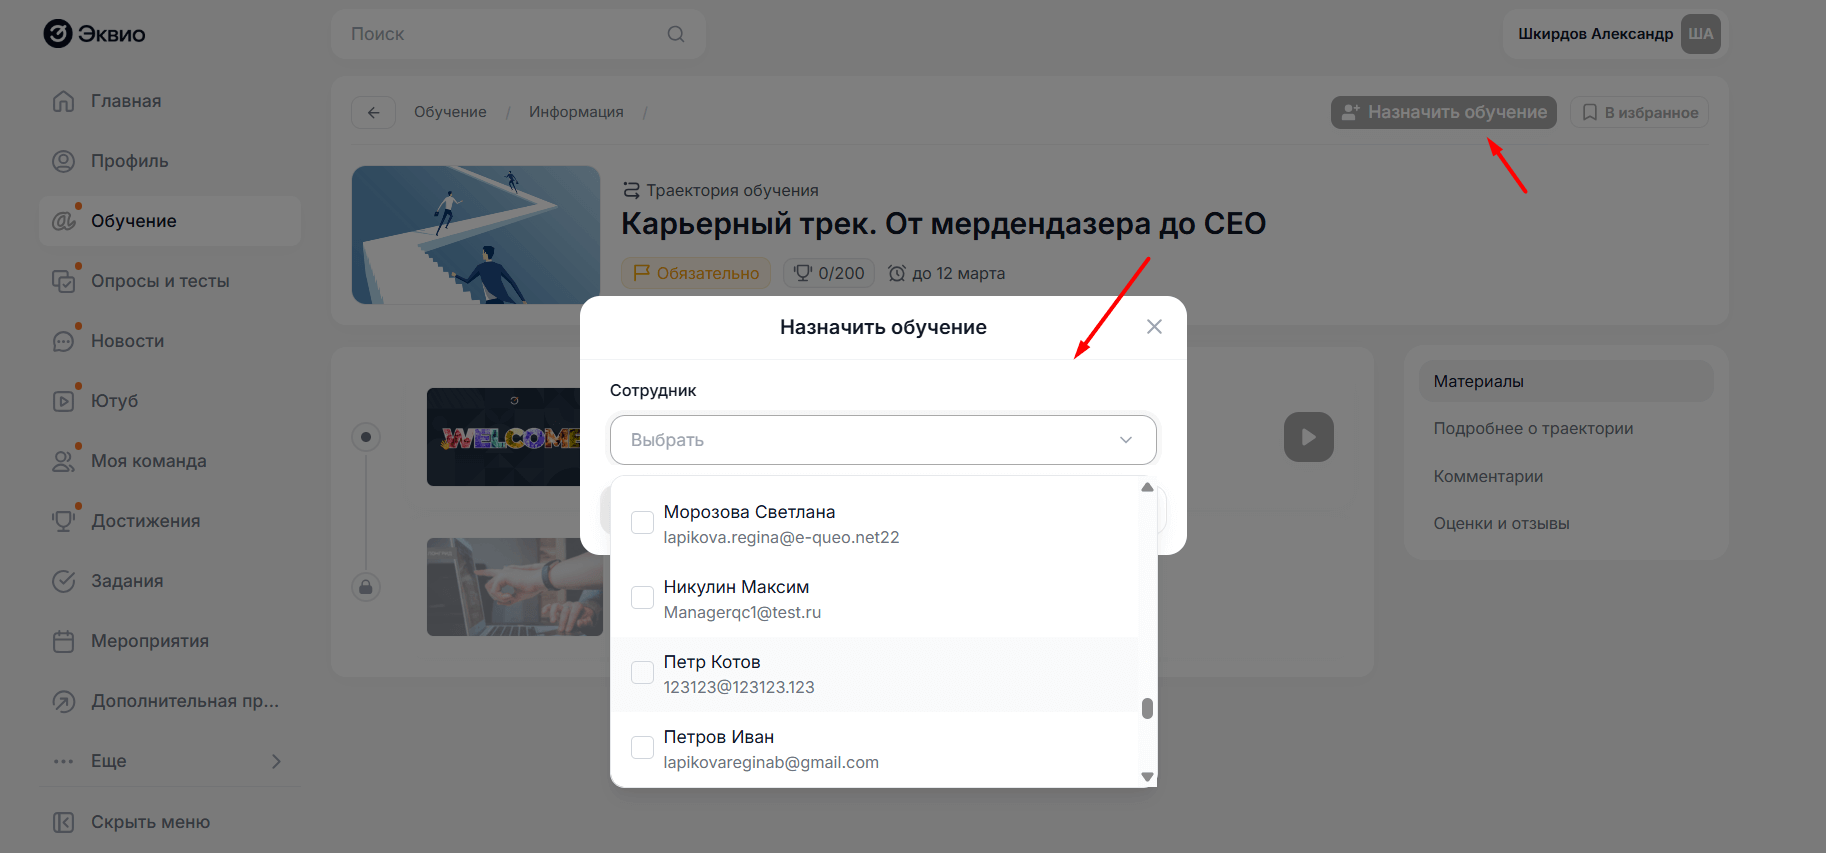Click the Еще three-dots icon
This screenshot has width=1826, height=853.
click(x=63, y=761)
